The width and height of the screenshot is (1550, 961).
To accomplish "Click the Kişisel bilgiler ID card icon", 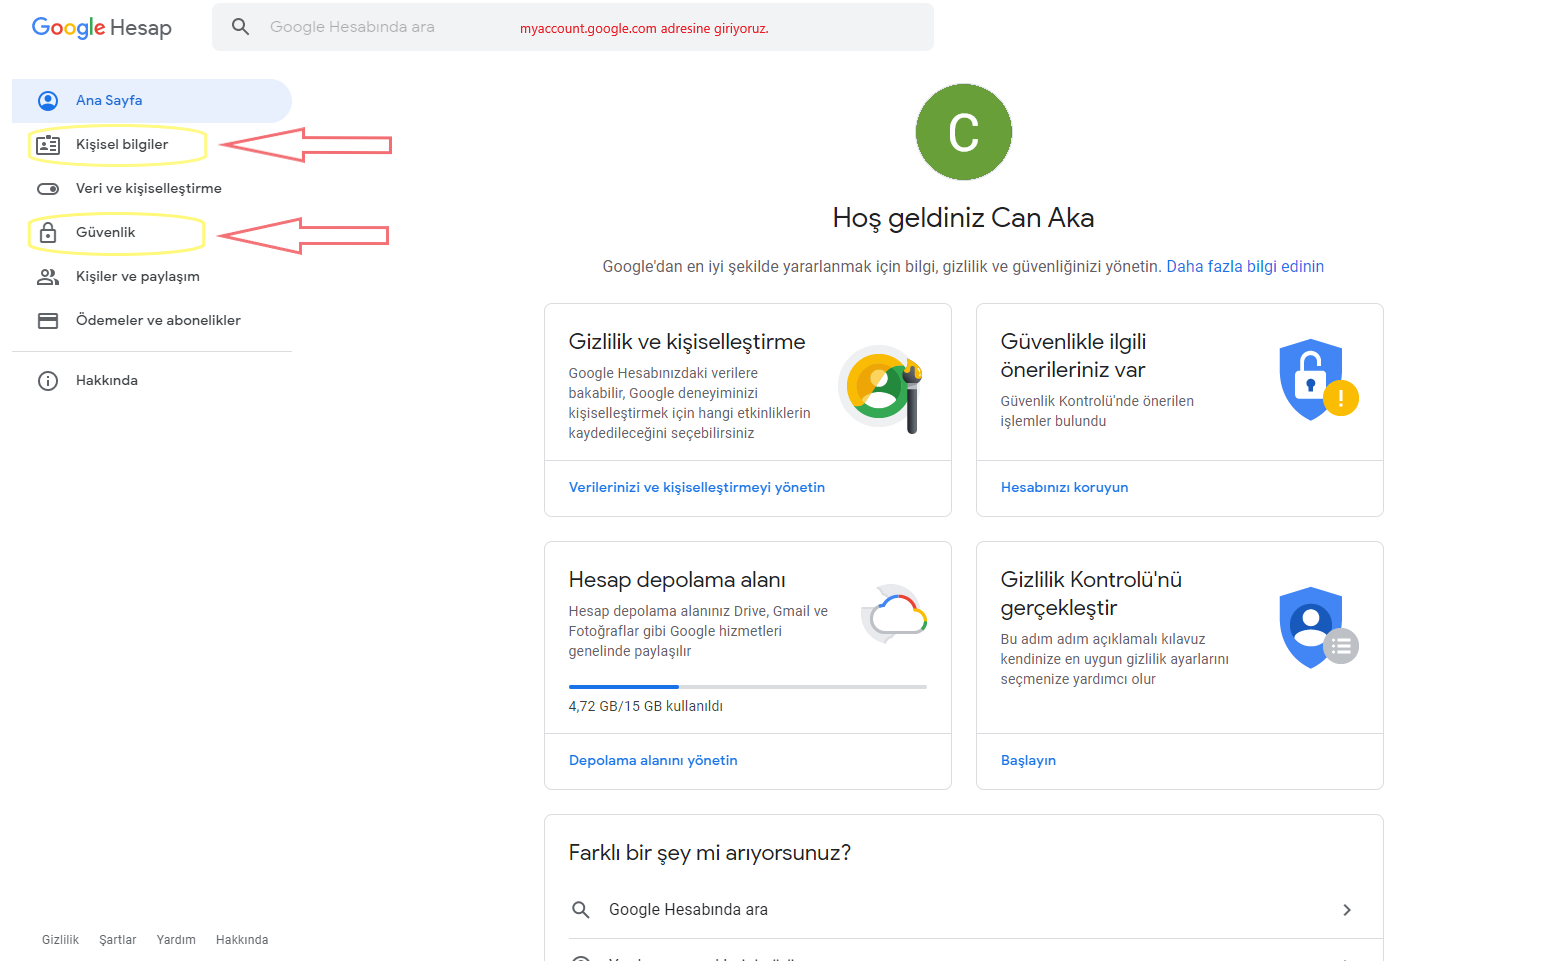I will [47, 144].
